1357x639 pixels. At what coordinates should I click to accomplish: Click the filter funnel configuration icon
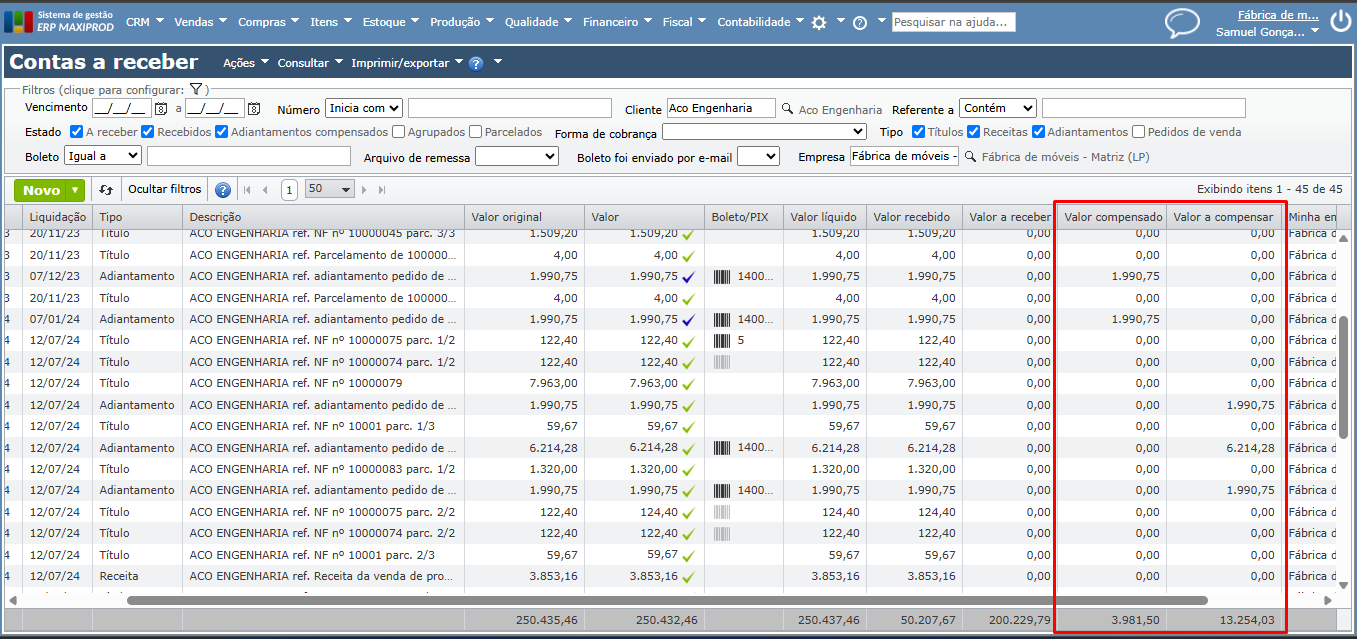[x=197, y=90]
